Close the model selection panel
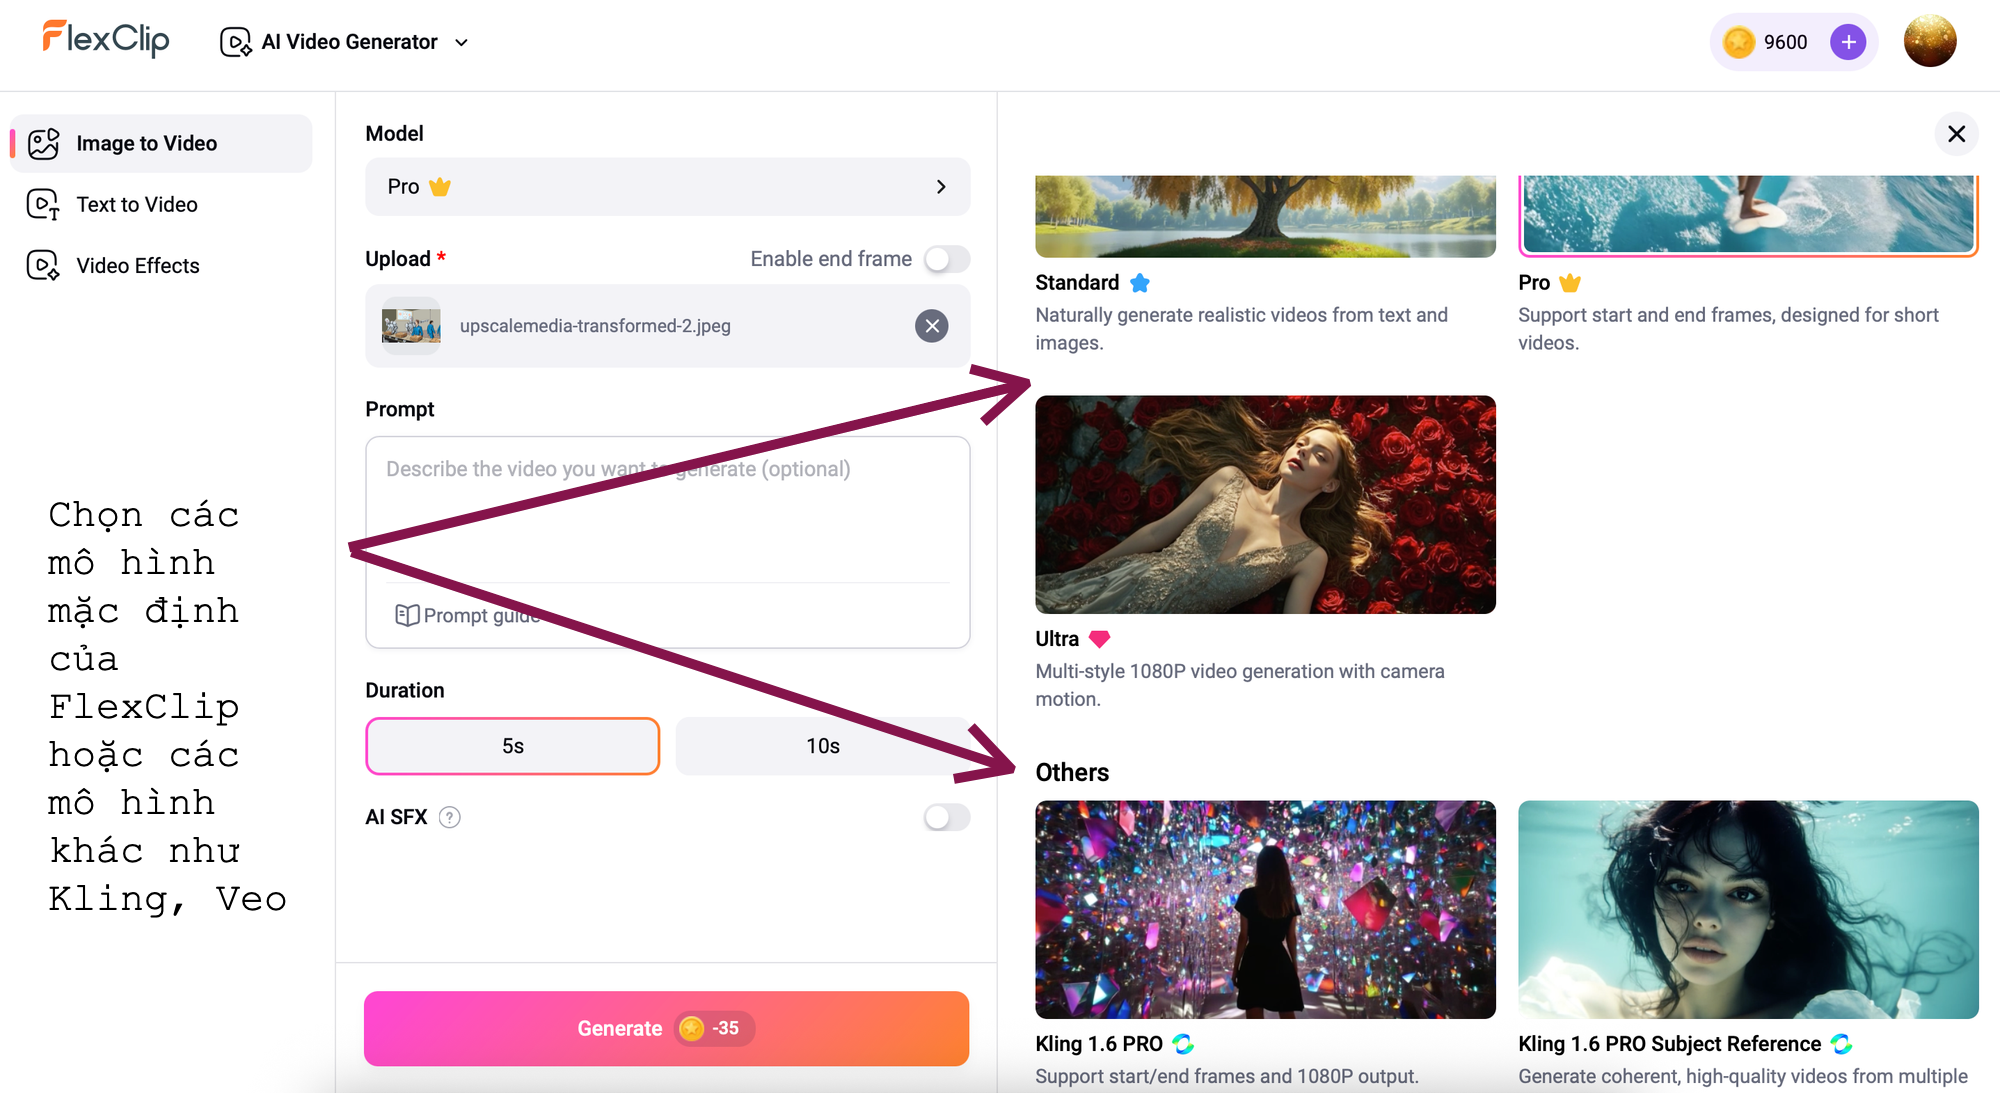The image size is (2000, 1093). (1956, 134)
